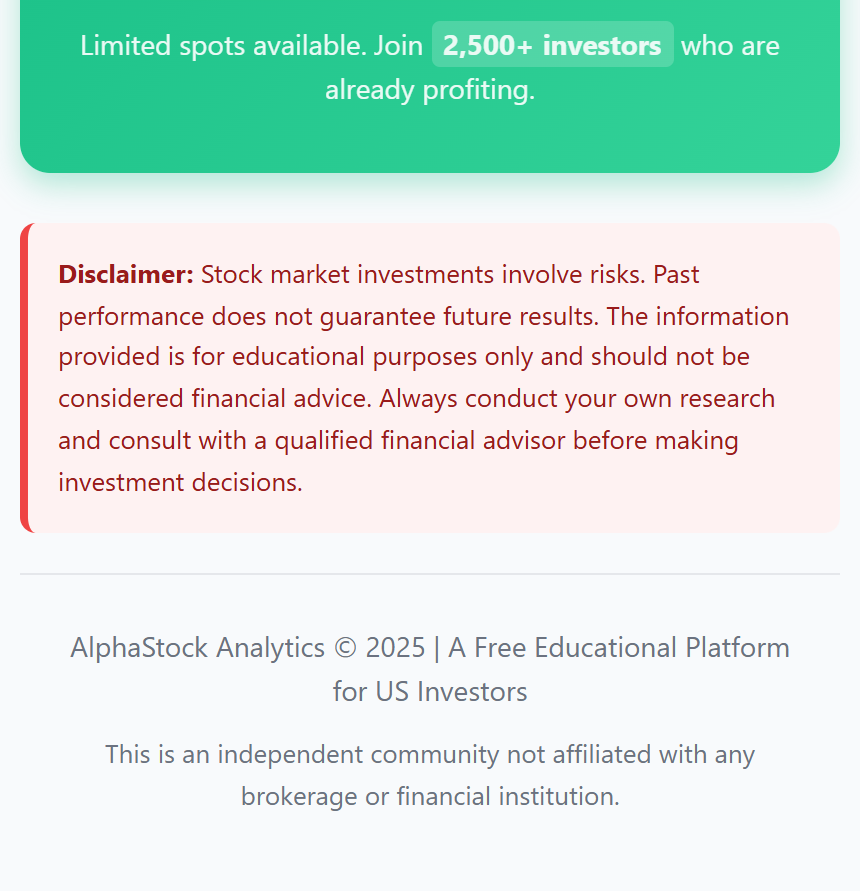Click the bold "Disclaimer:" label

[x=126, y=274]
